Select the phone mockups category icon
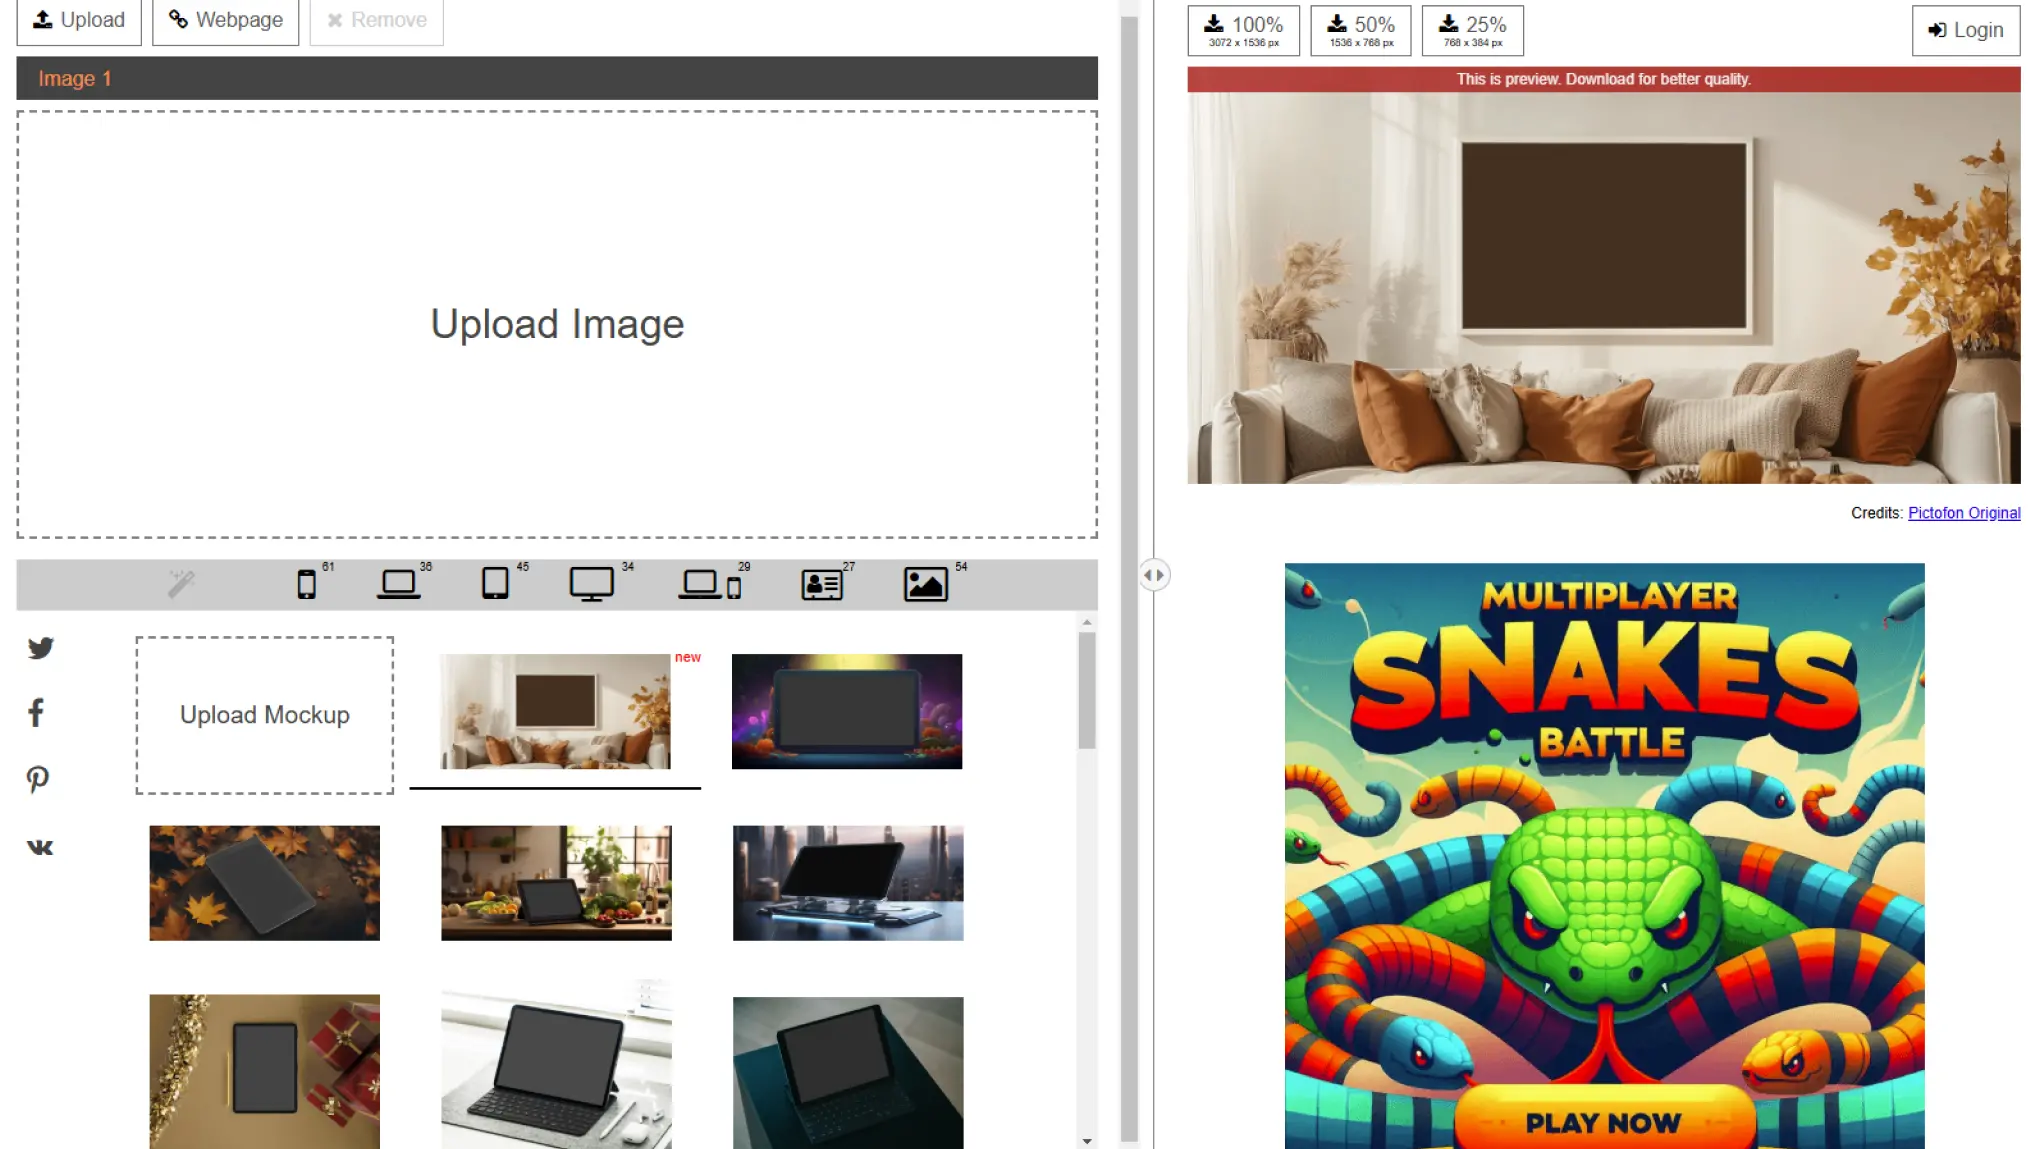The height and width of the screenshot is (1149, 2041). point(306,584)
